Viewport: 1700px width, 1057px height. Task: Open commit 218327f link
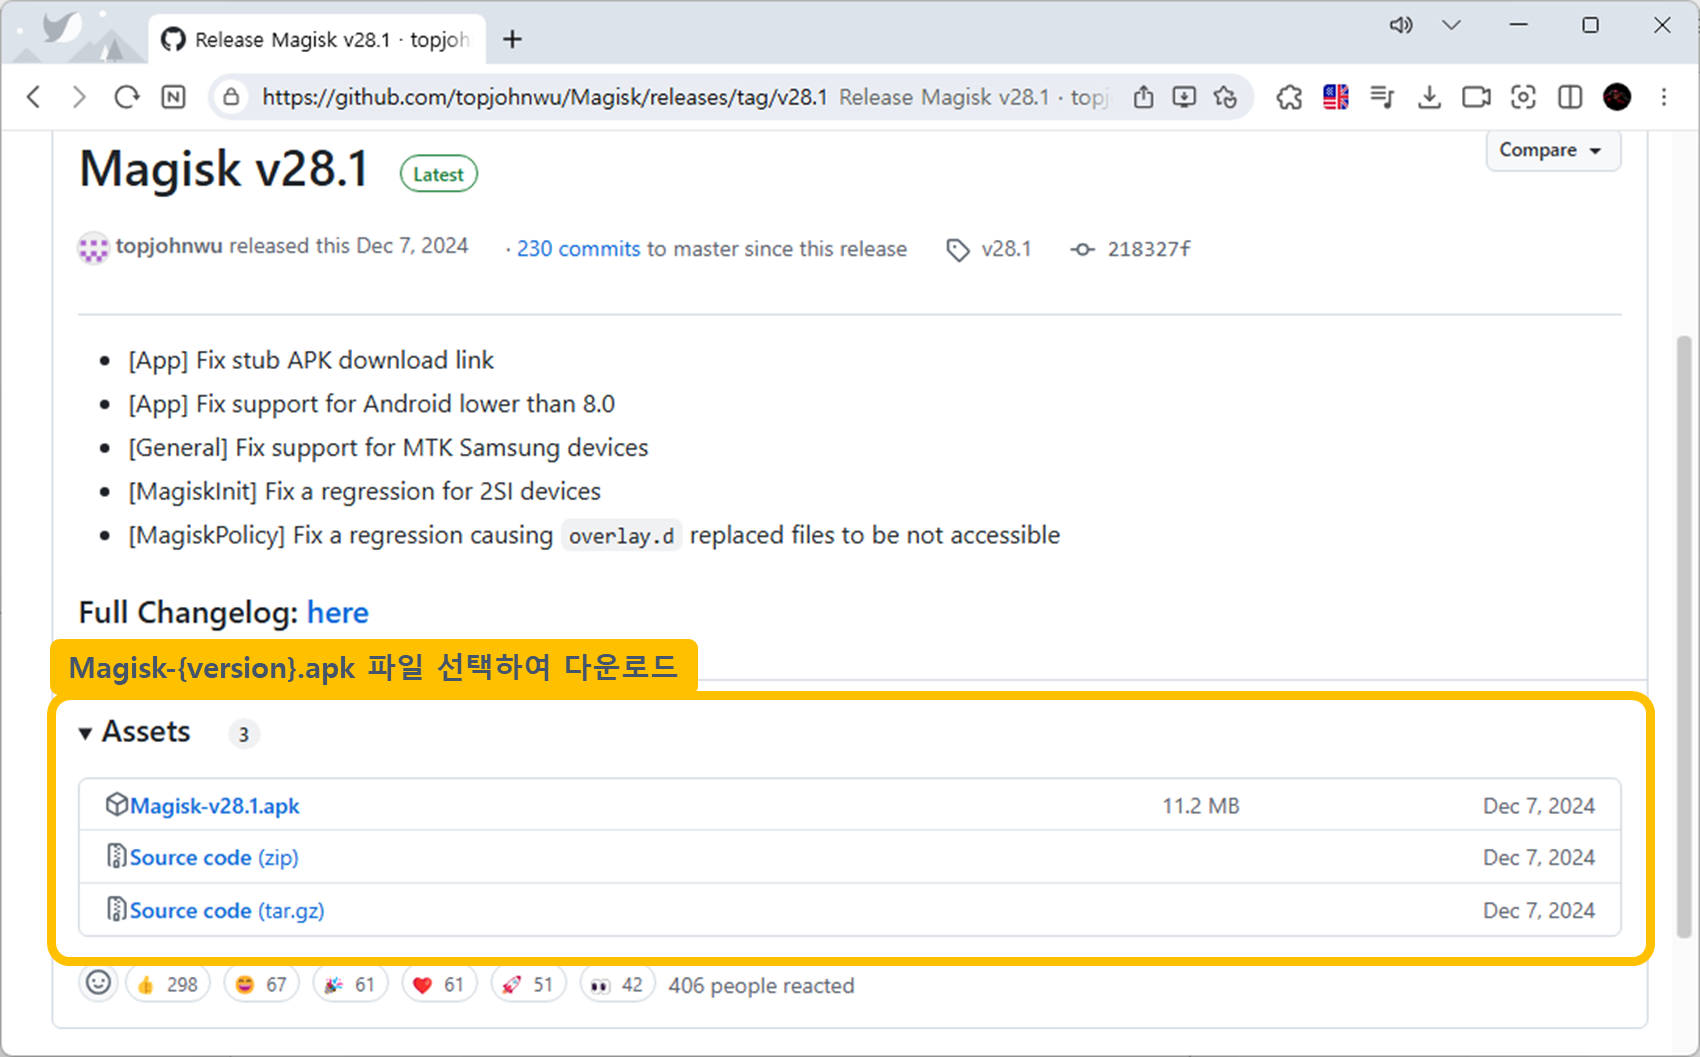point(1148,249)
